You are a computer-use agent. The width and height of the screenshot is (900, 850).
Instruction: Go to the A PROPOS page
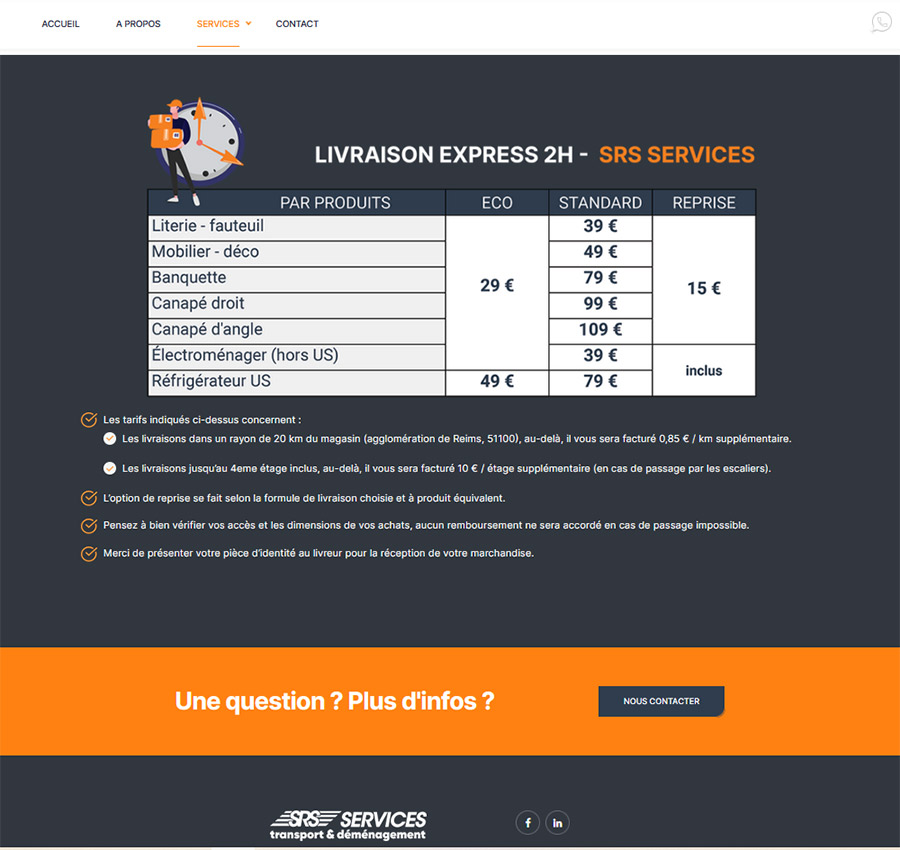[138, 24]
